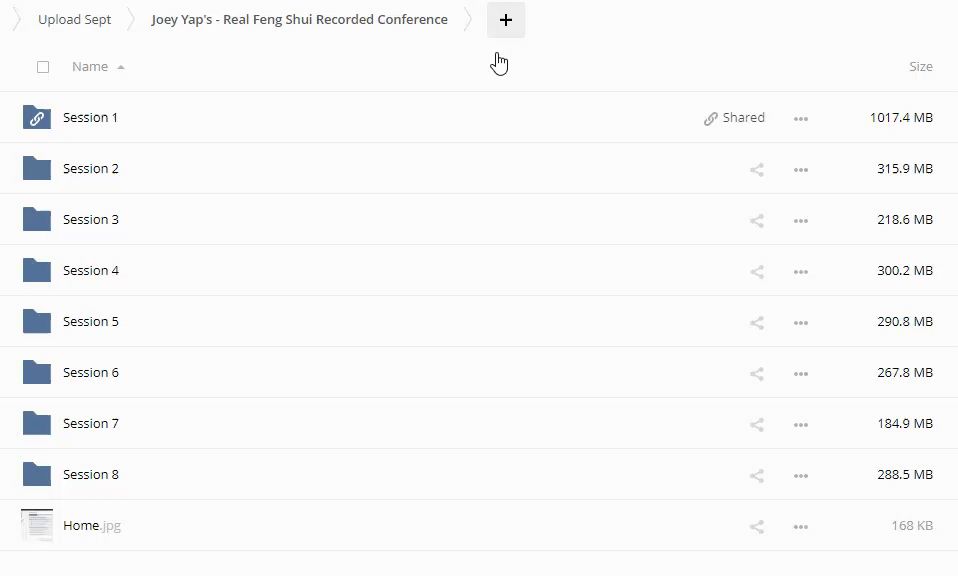Open the more options menu for Home.jpg

pos(800,527)
